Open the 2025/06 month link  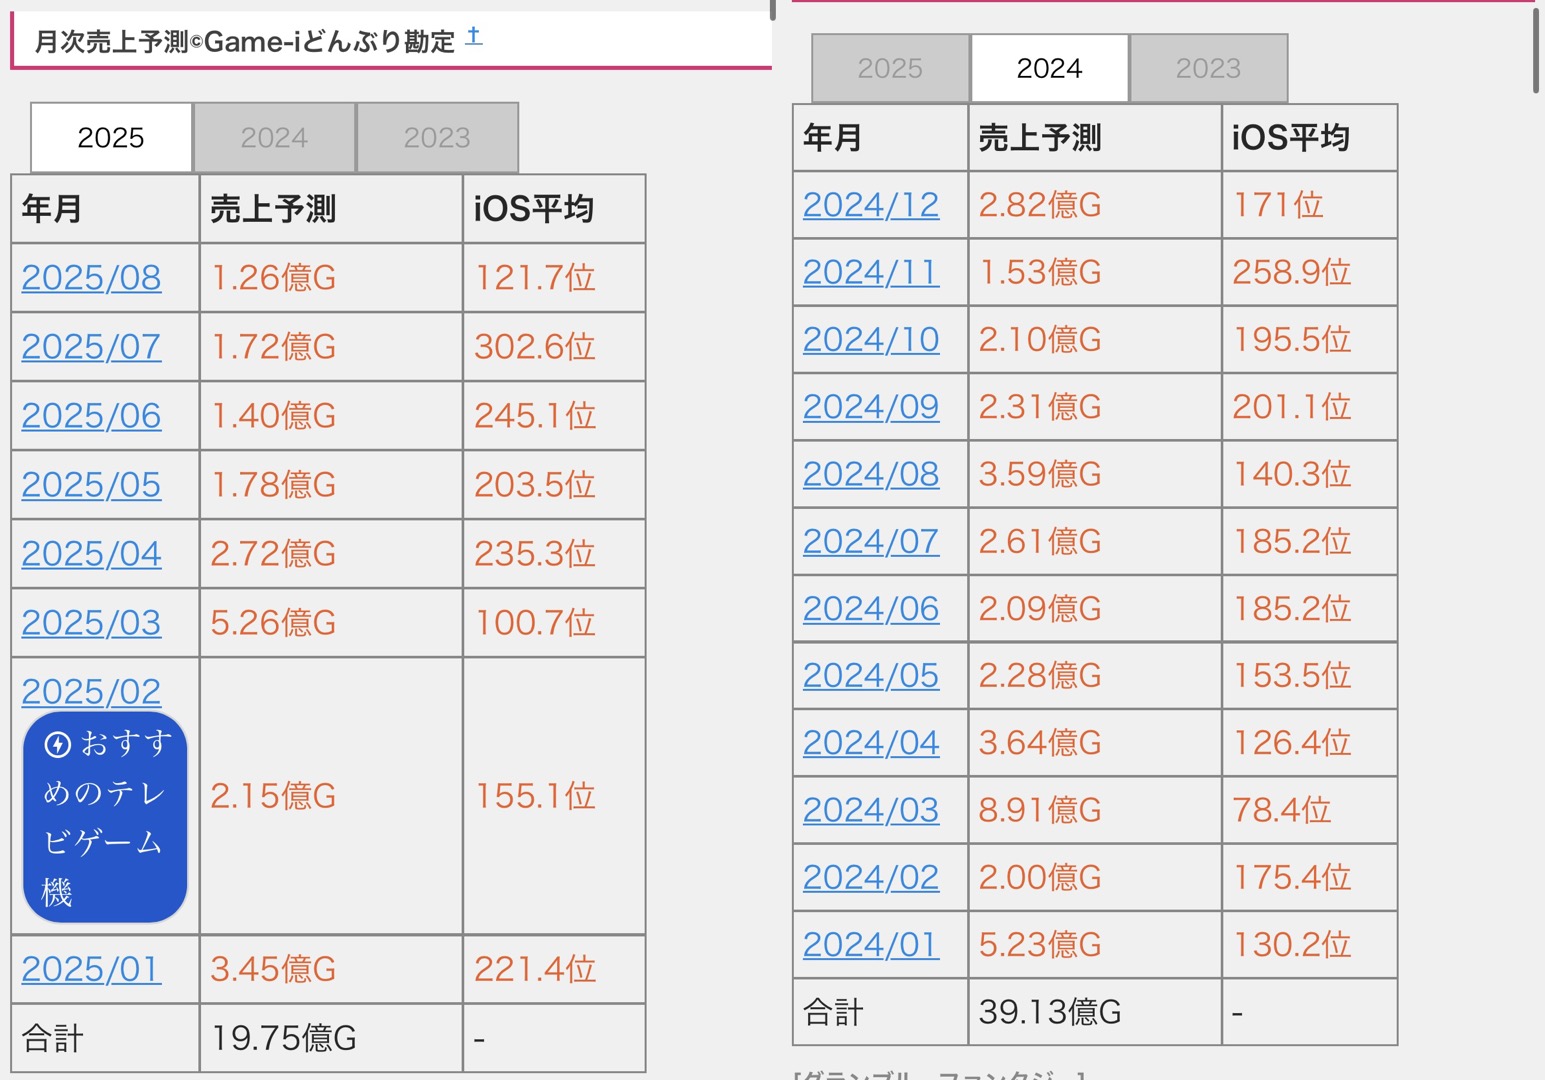click(91, 416)
